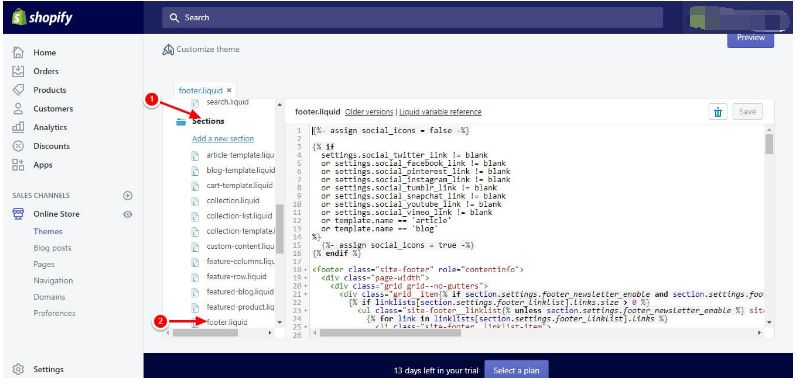
Task: Switch to the footer.liquid tab
Action: pos(201,90)
